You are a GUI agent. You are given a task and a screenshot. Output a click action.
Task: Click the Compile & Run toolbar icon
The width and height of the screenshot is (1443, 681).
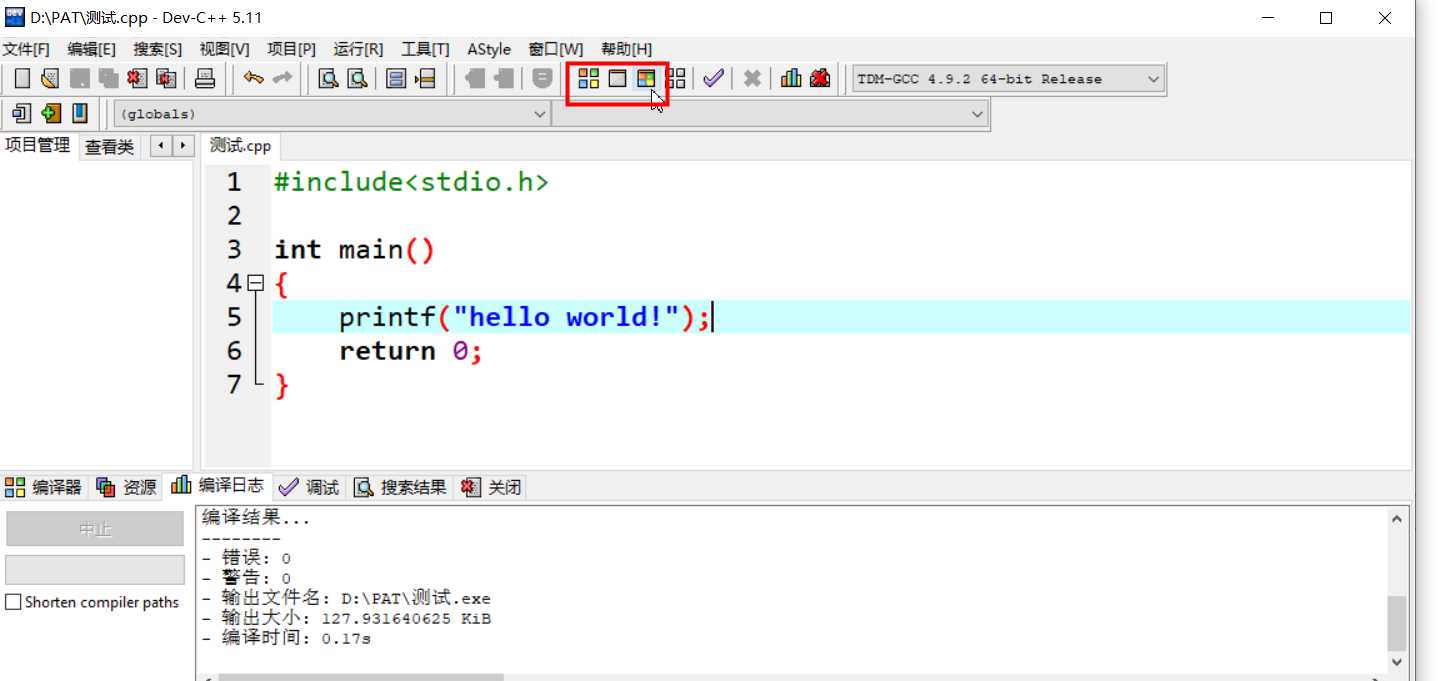point(647,78)
